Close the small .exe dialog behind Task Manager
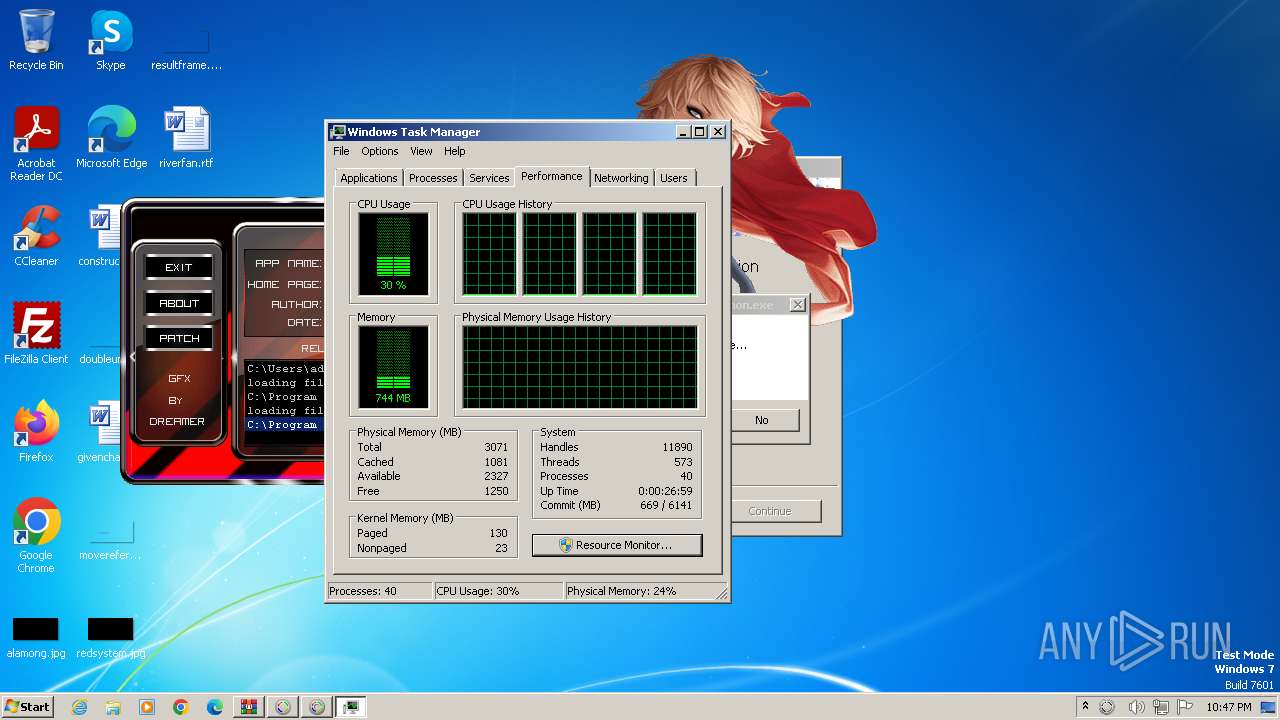 (797, 305)
